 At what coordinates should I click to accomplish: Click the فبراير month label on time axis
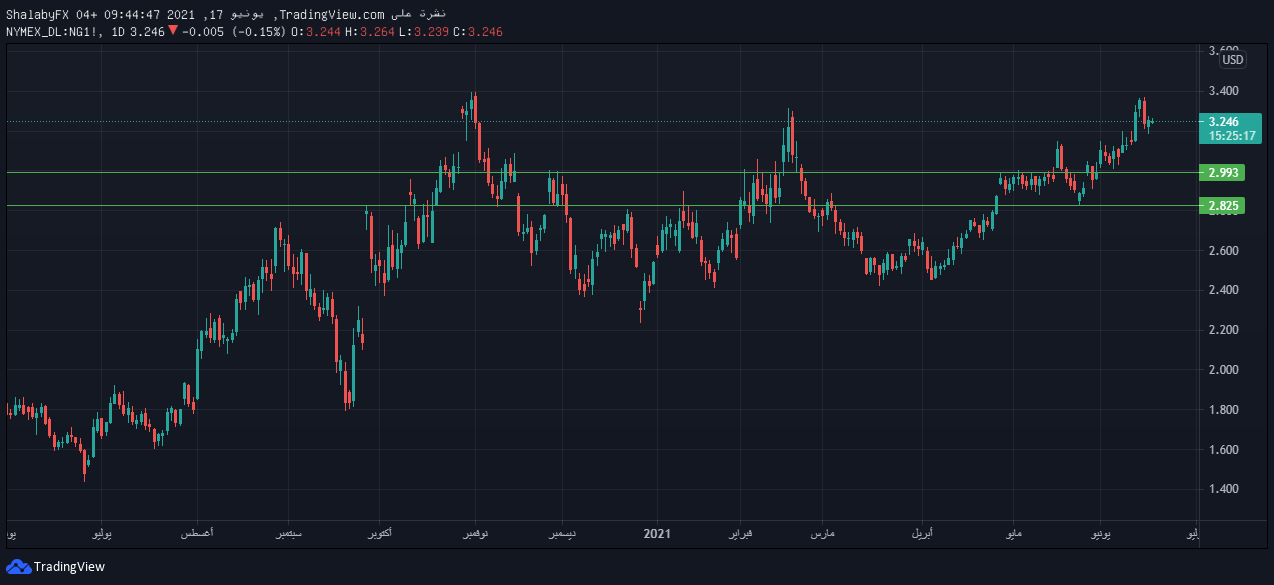[x=741, y=535]
